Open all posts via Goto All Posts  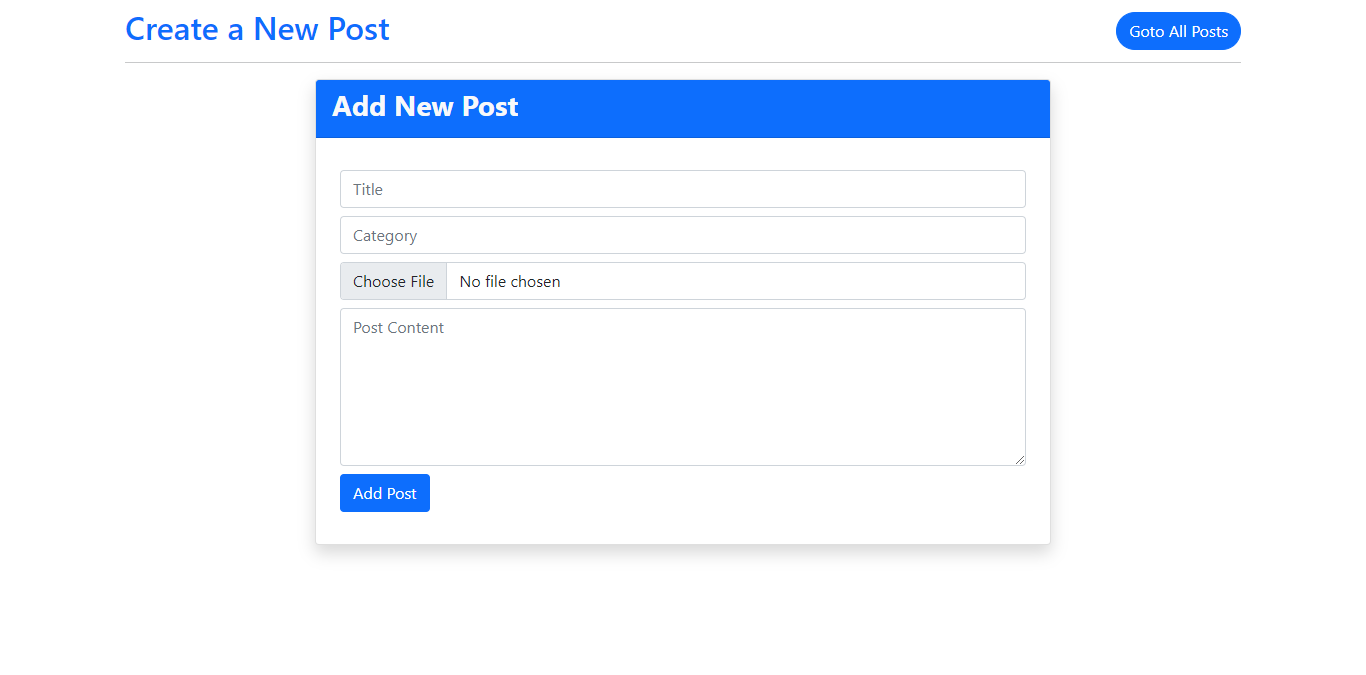pos(1178,31)
